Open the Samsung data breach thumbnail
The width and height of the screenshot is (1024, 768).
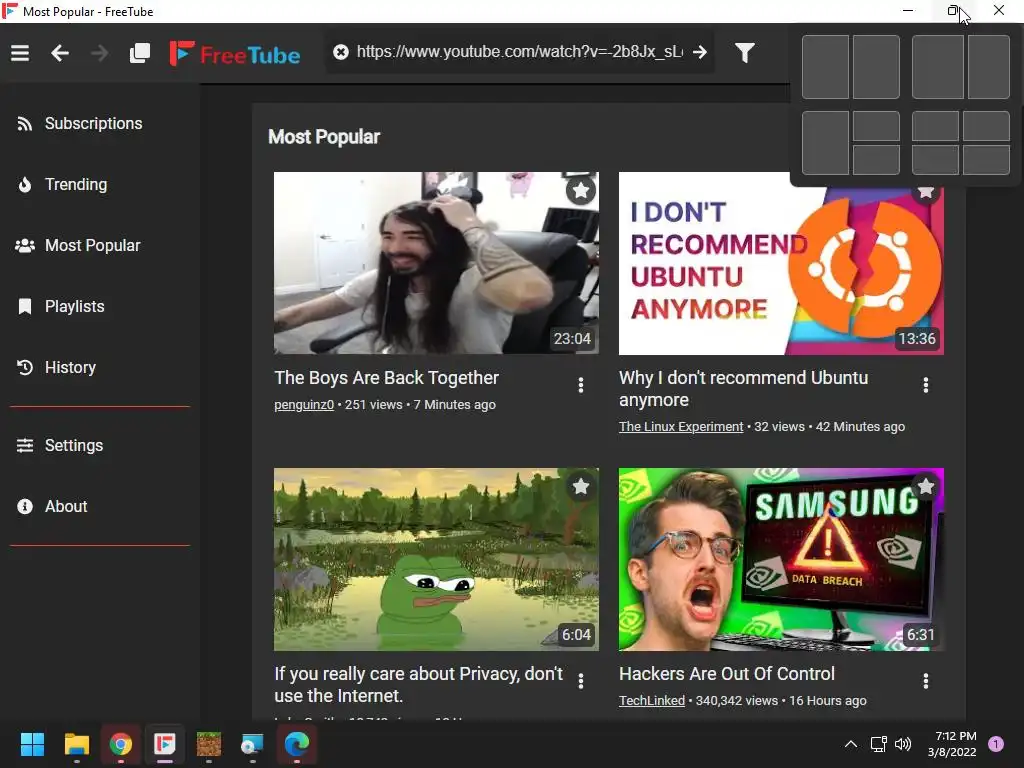point(781,559)
